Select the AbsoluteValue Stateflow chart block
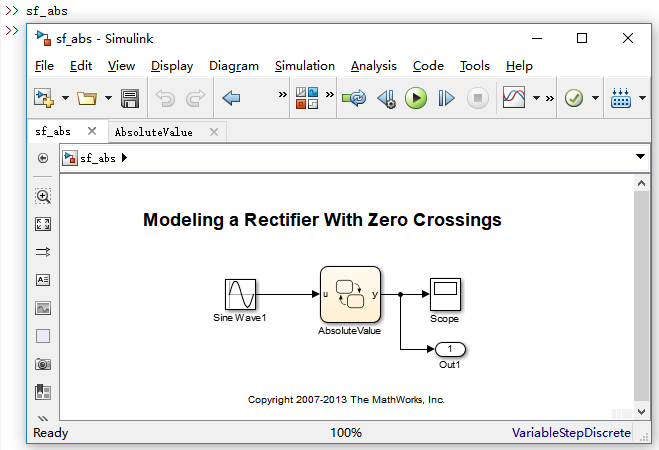The image size is (659, 450). click(351, 295)
